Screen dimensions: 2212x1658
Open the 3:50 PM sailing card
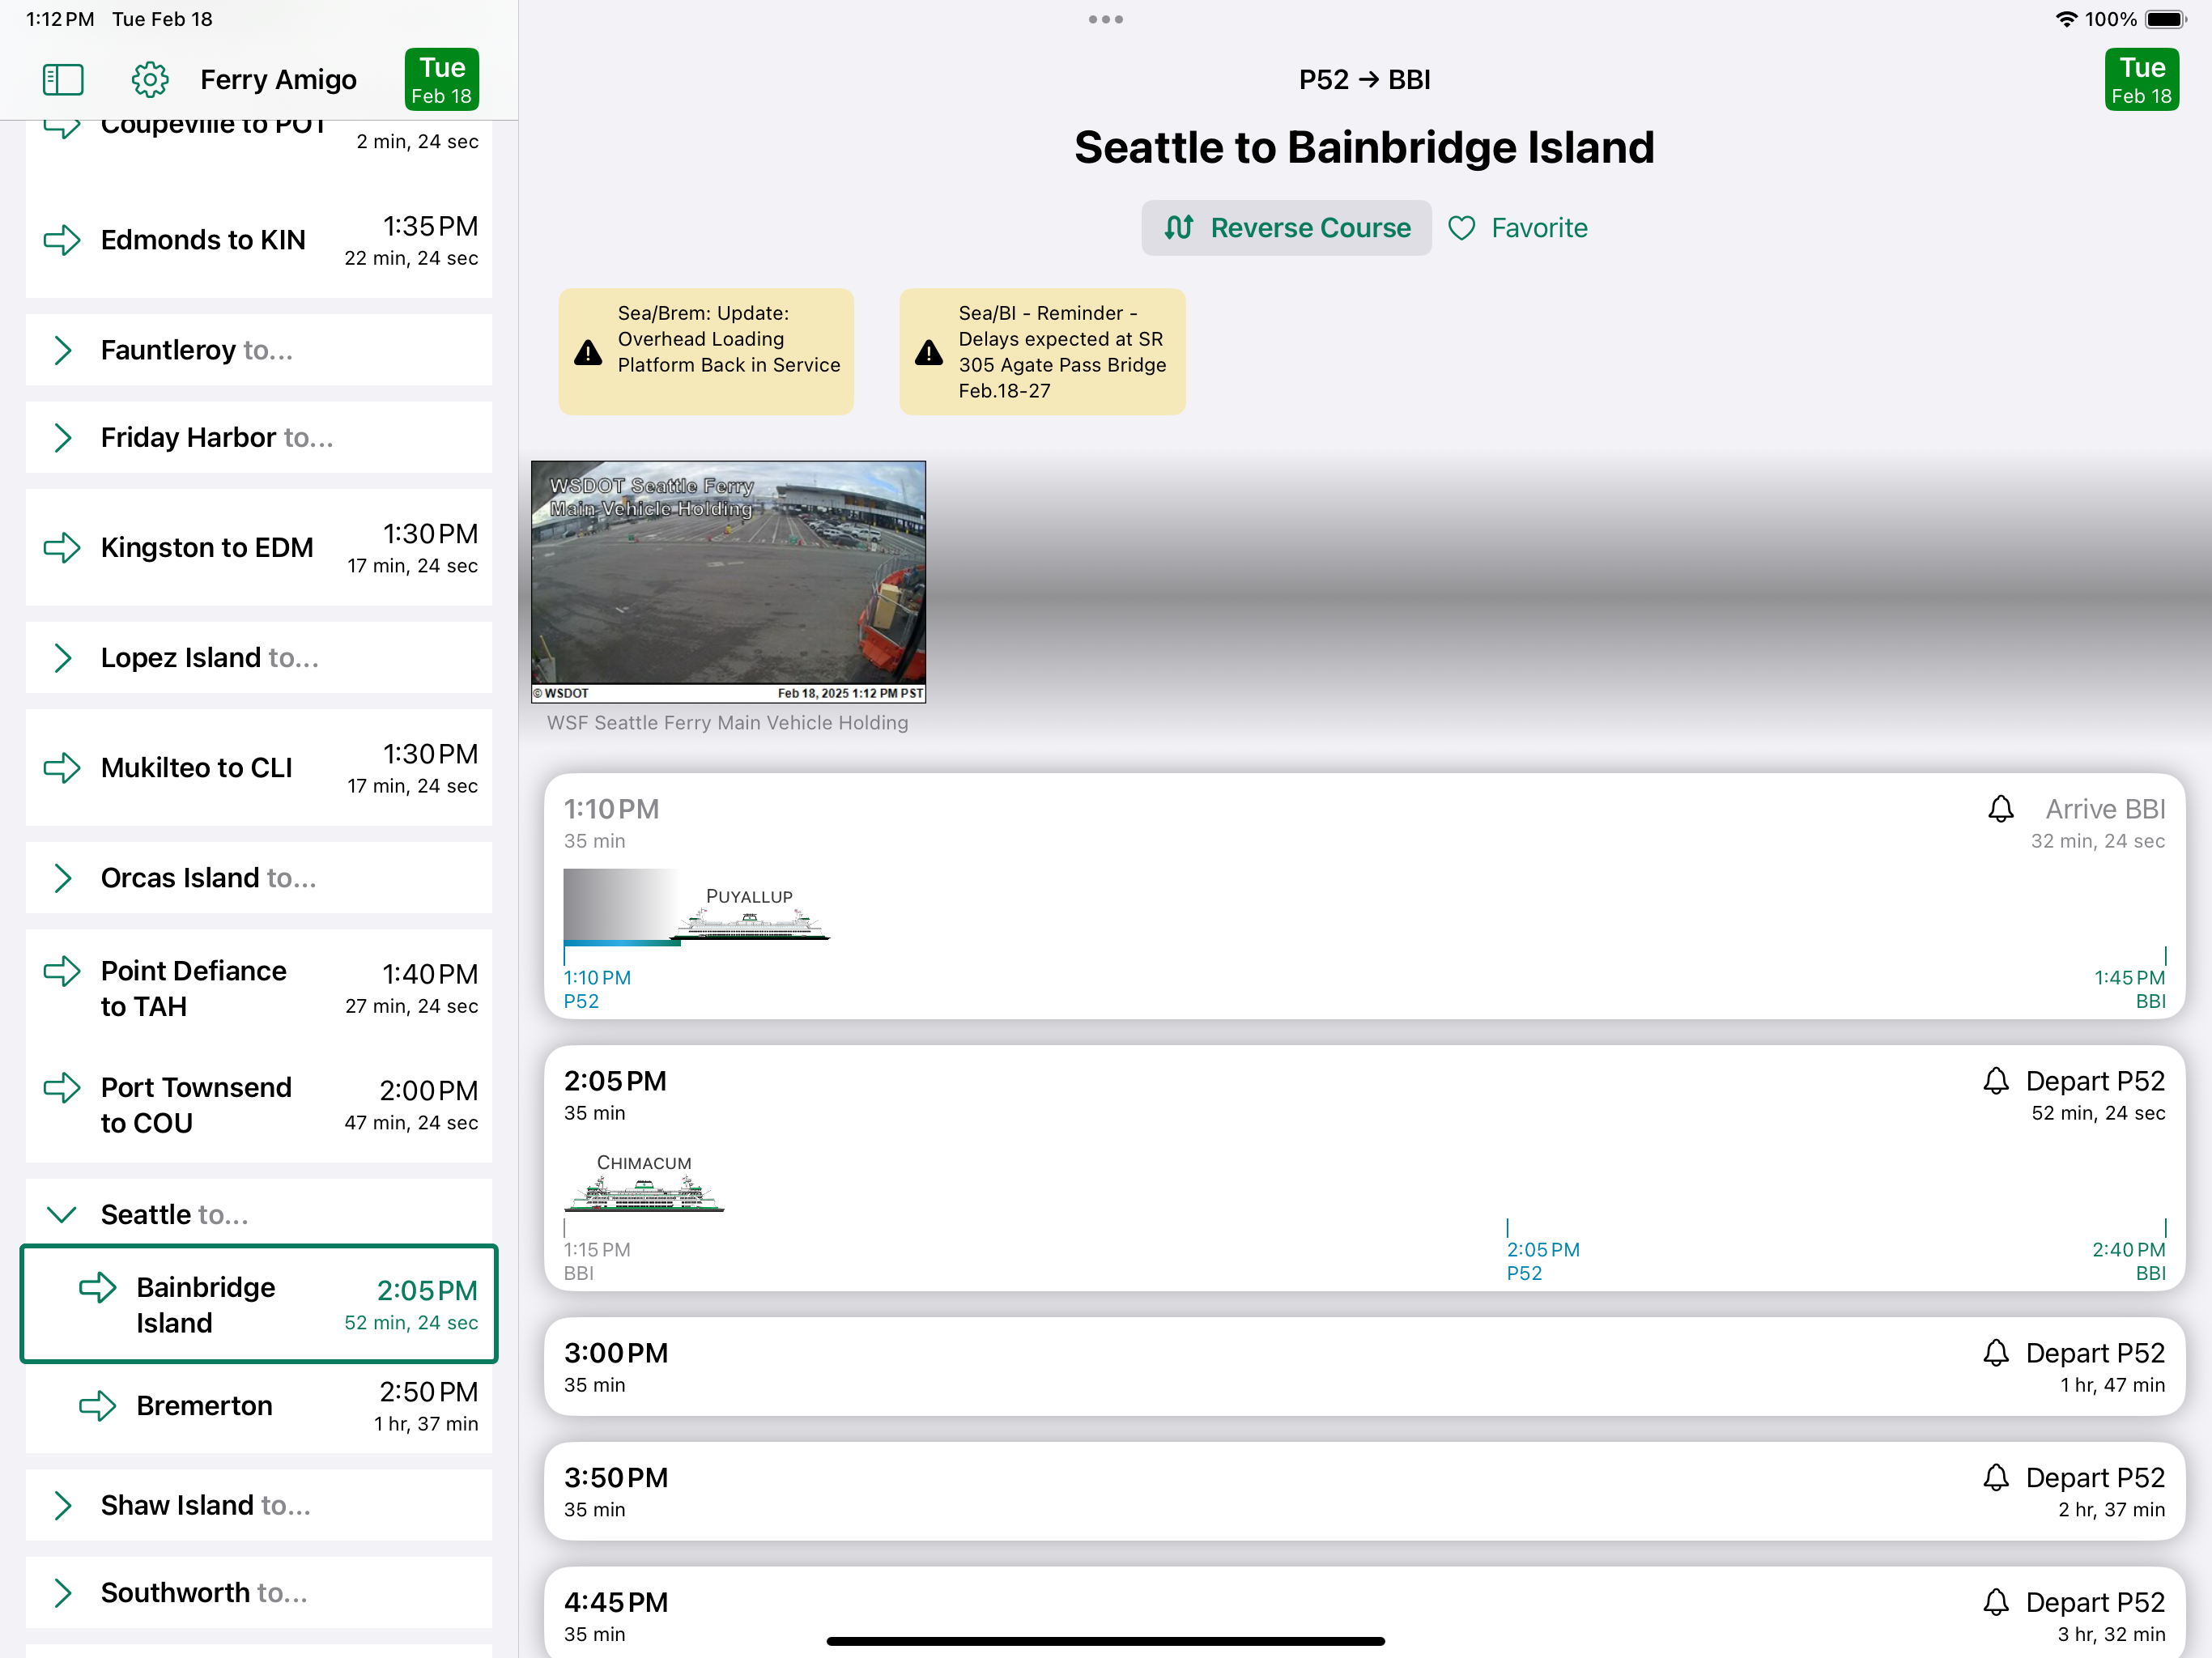point(1364,1491)
